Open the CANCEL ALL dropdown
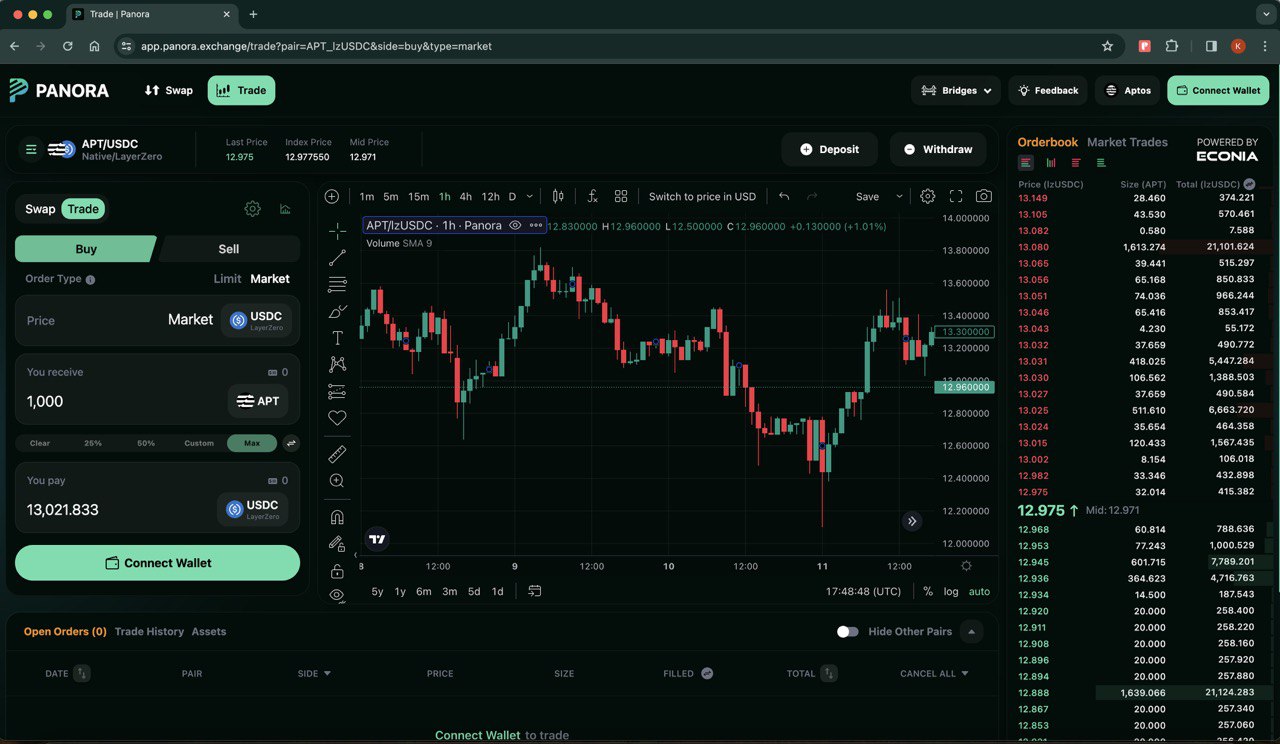Screen dimensions: 1280x744 point(934,674)
